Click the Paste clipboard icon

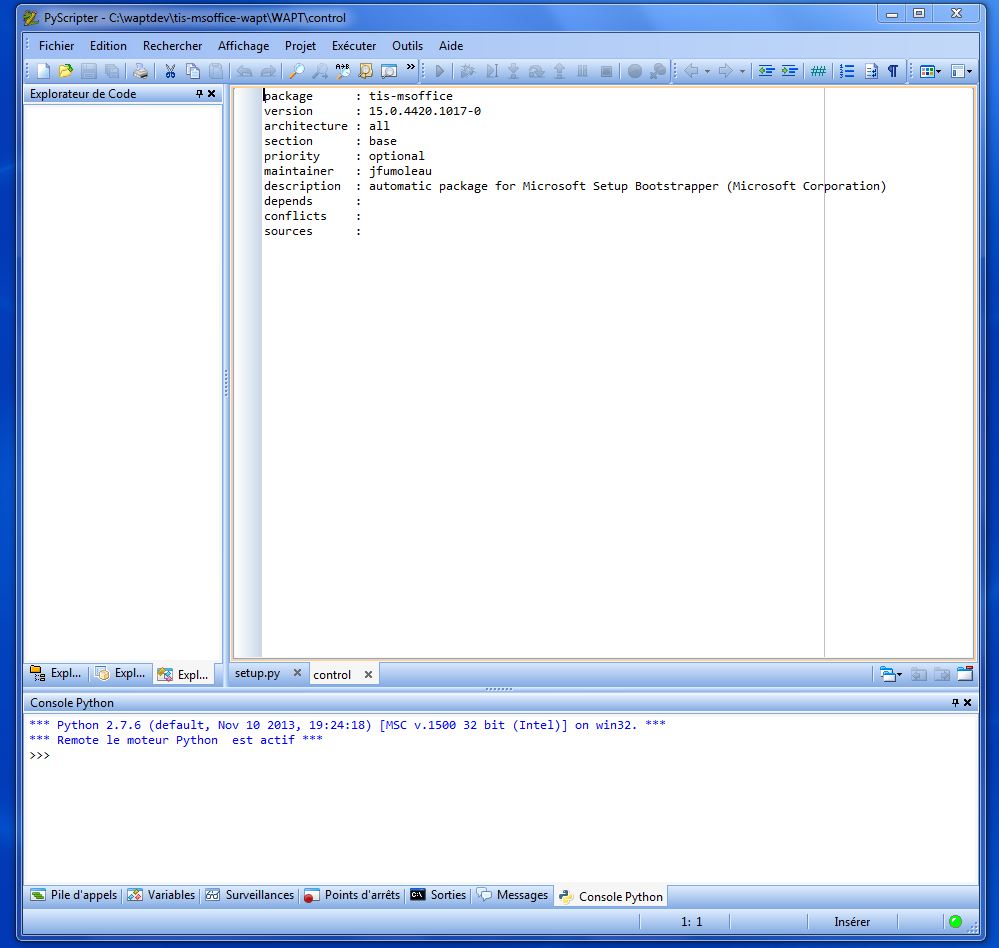[217, 71]
